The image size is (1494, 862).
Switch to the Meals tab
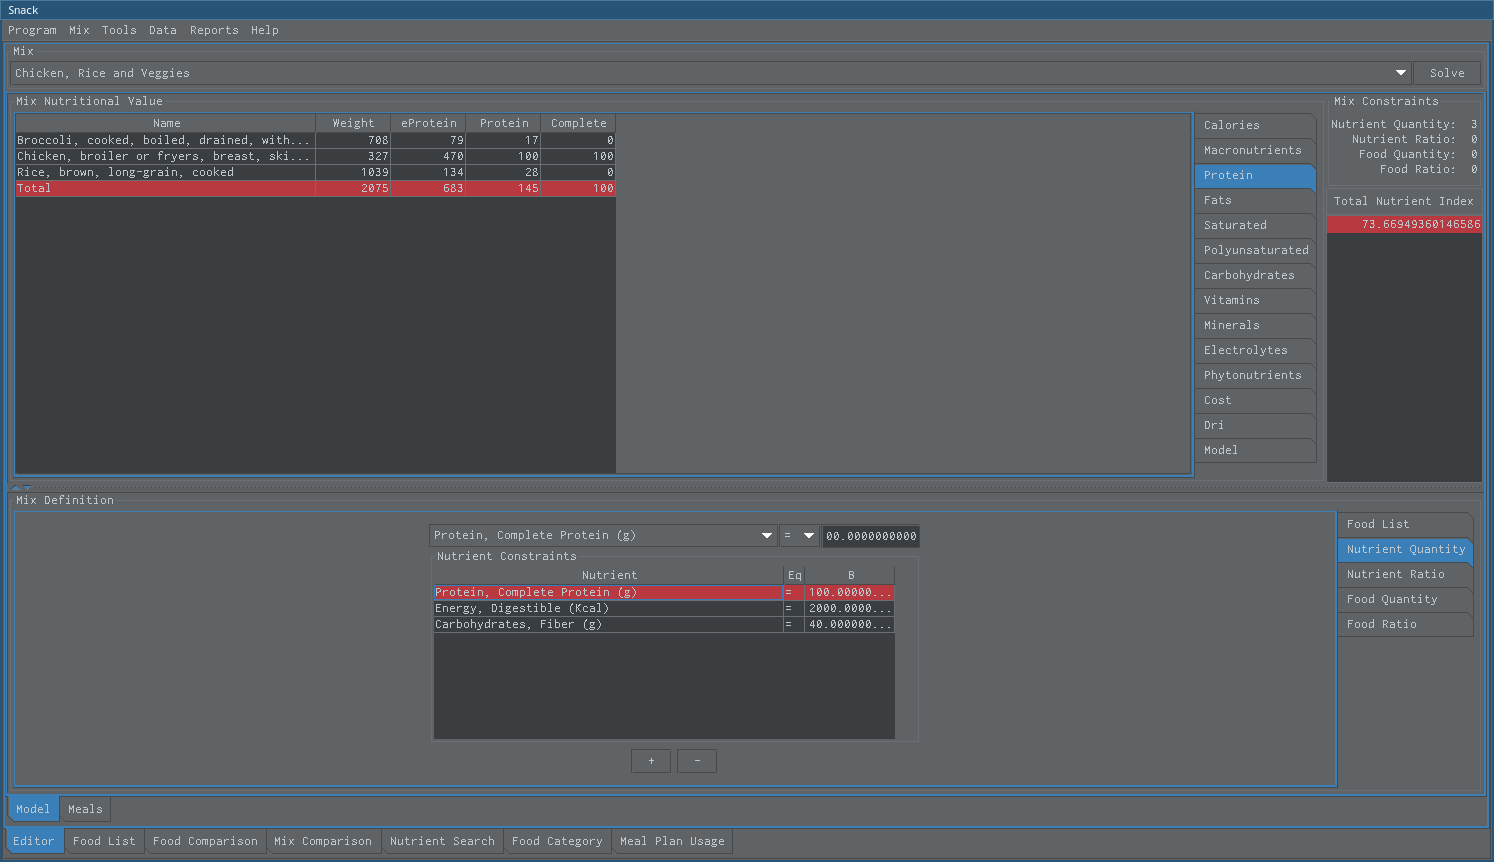point(85,809)
